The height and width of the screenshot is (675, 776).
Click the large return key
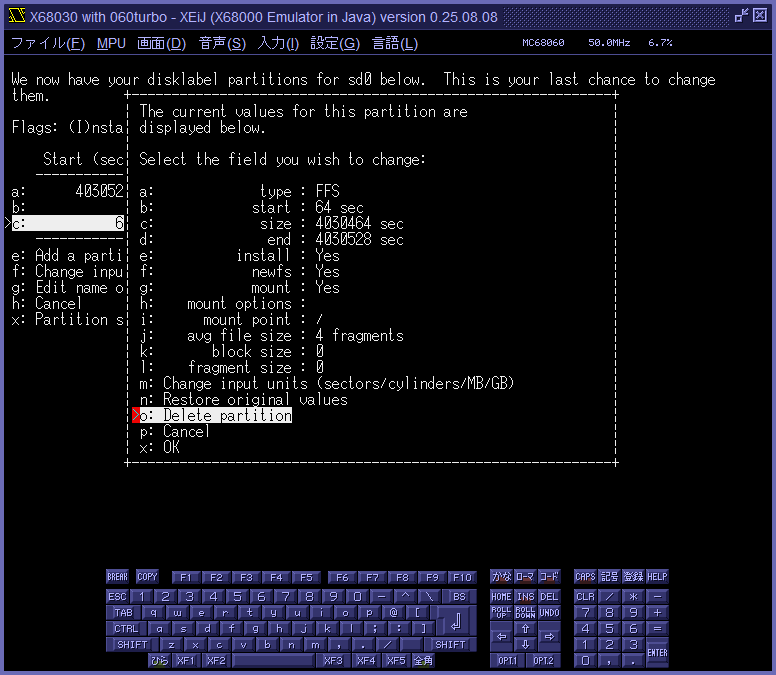click(x=456, y=621)
